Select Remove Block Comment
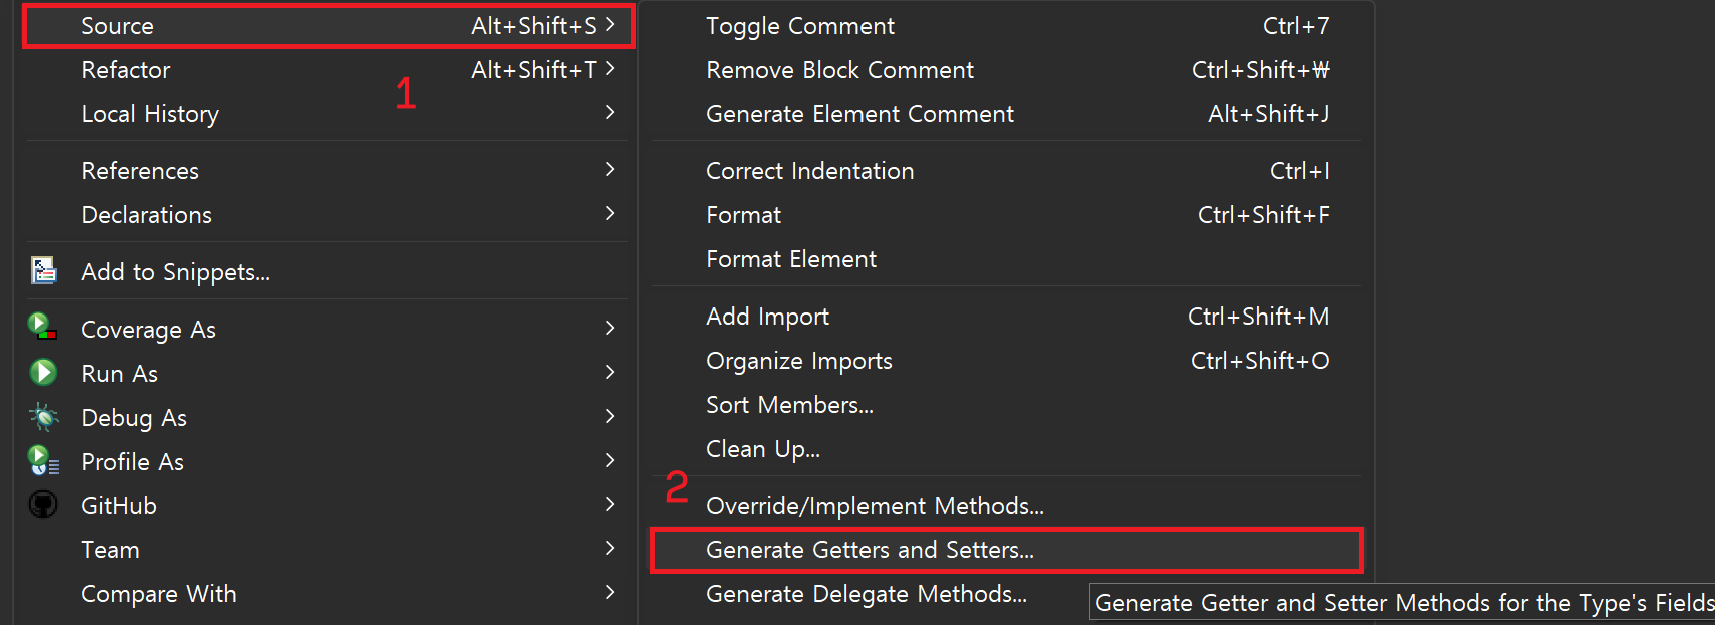The width and height of the screenshot is (1716, 626). pos(1007,70)
